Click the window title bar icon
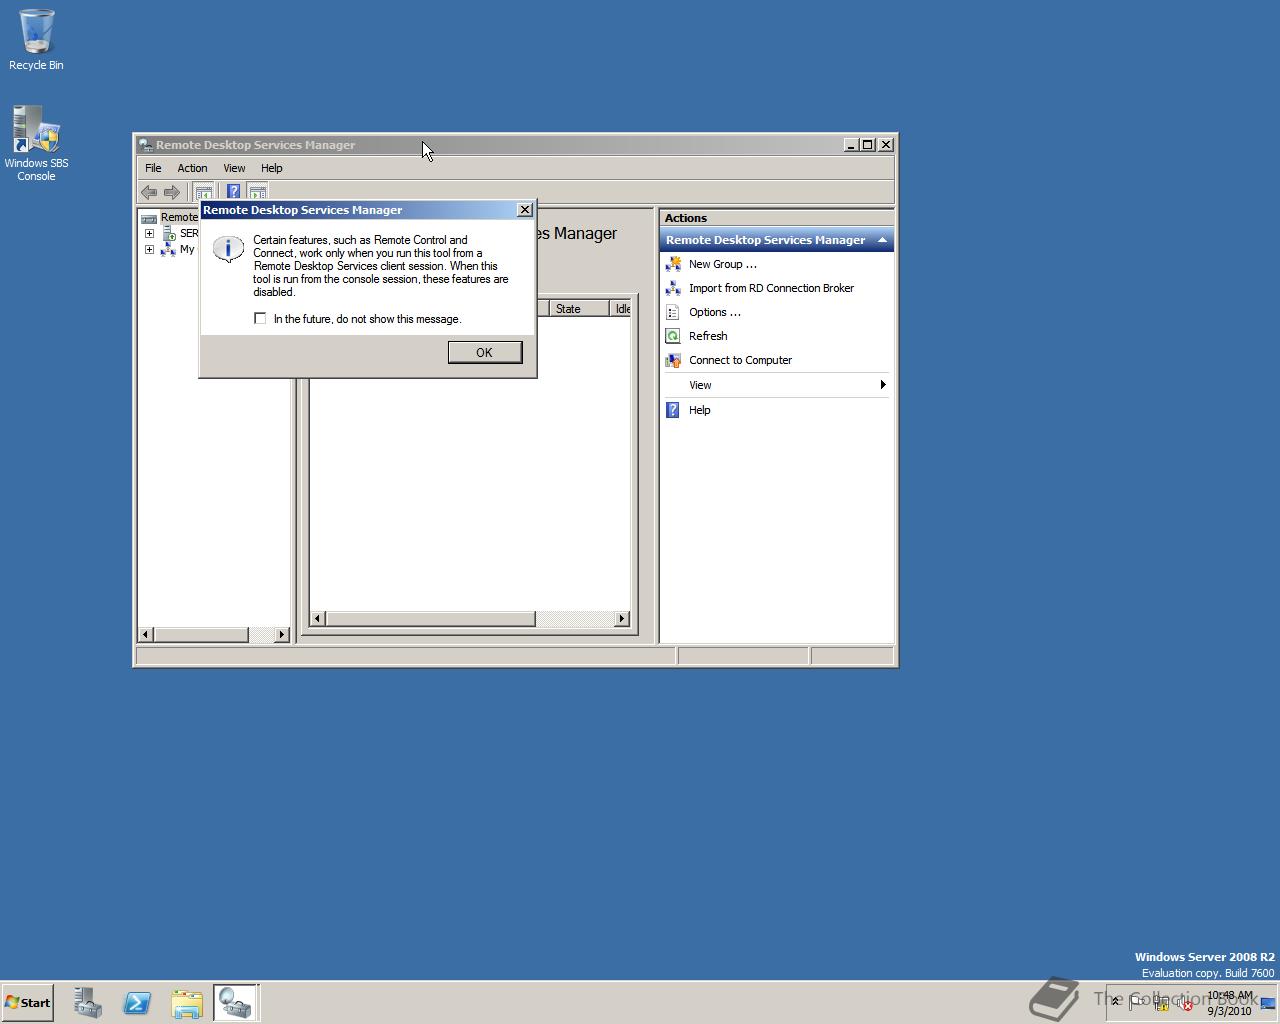This screenshot has width=1280, height=1024. [x=146, y=145]
